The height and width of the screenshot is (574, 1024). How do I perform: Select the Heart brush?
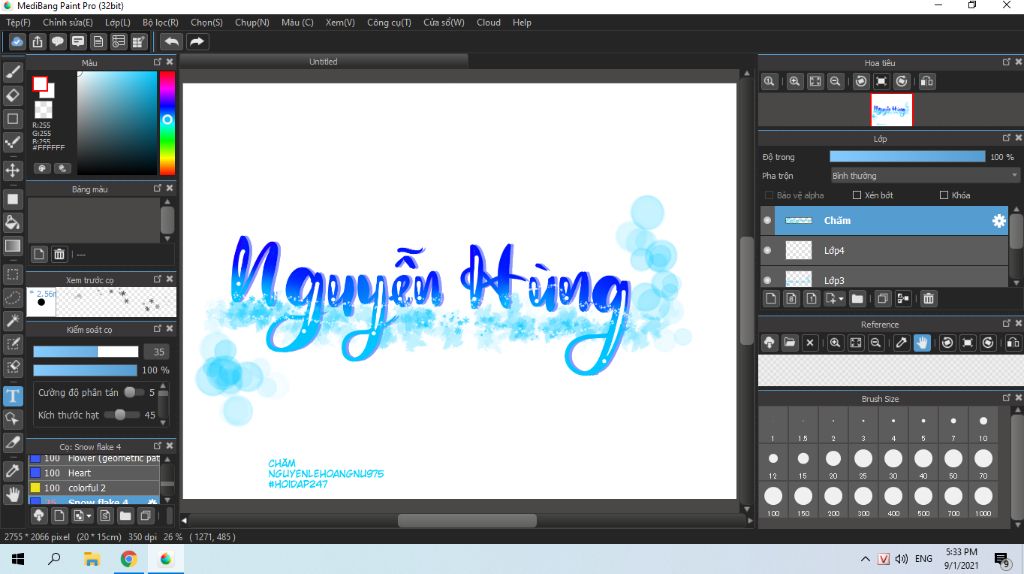94,473
